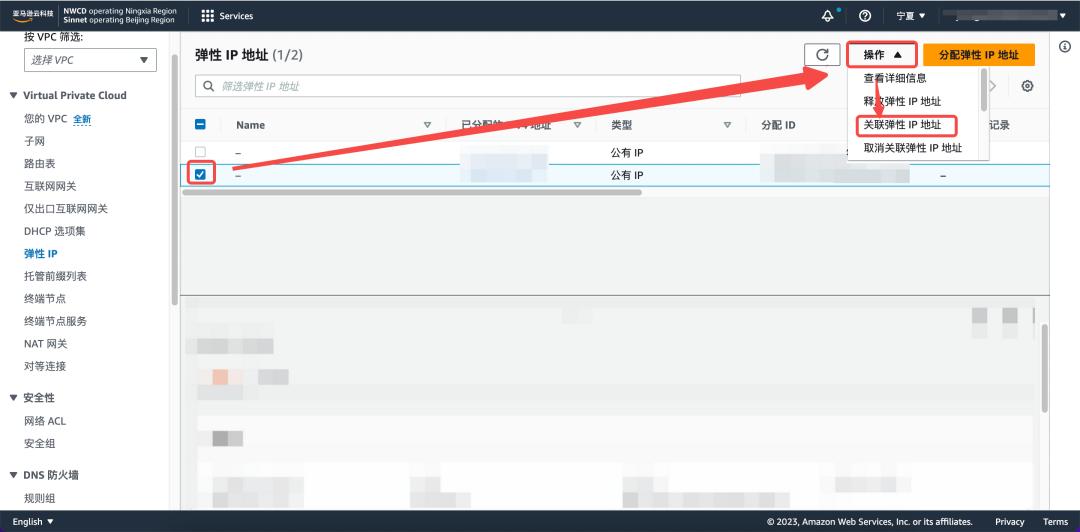Click 分配弹性 IP 地址 button
The width and height of the screenshot is (1080, 532).
pos(979,55)
